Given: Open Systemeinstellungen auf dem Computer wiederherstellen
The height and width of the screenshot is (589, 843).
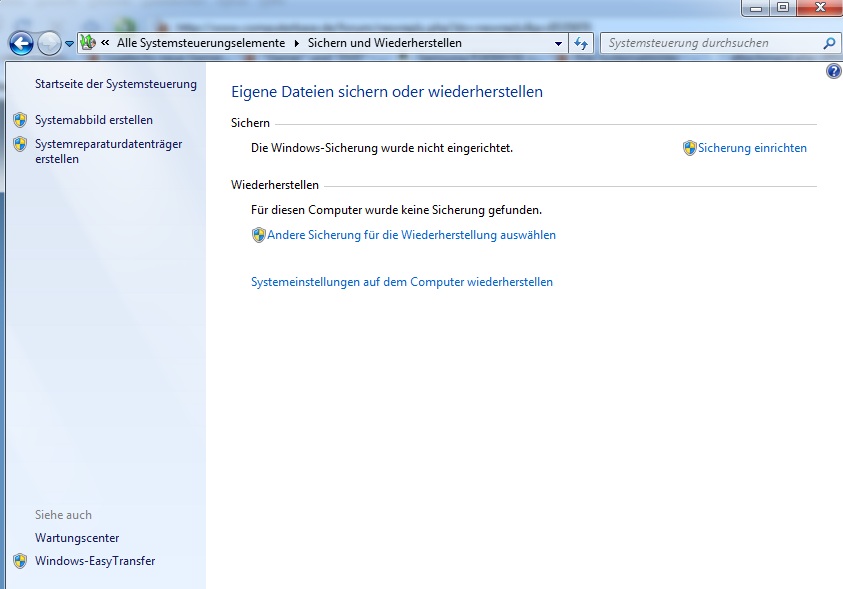Looking at the screenshot, I should pyautogui.click(x=402, y=282).
